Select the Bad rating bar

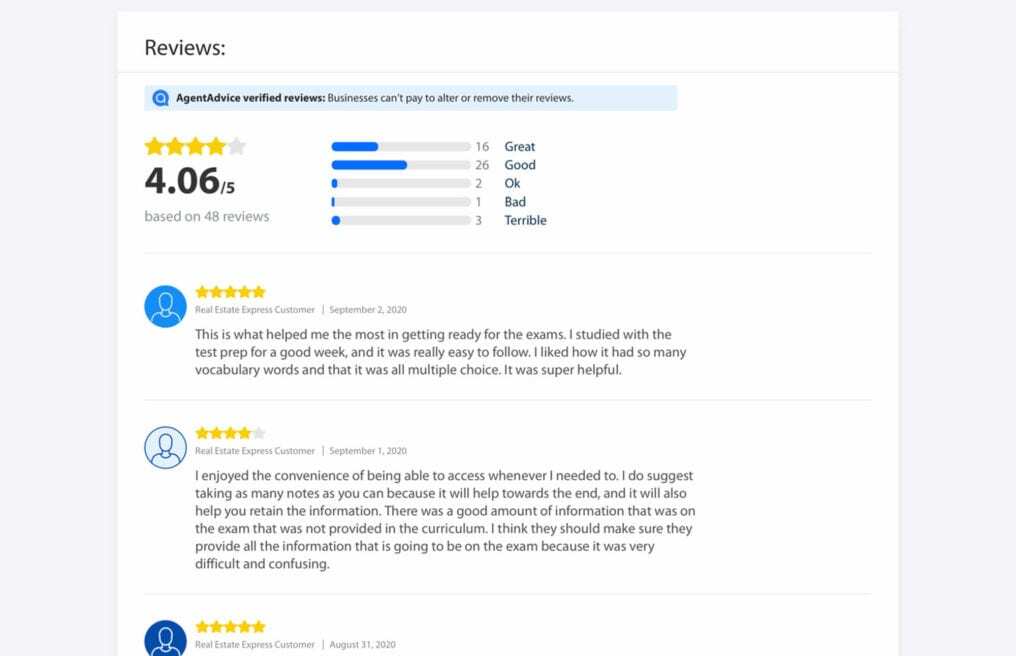[400, 202]
